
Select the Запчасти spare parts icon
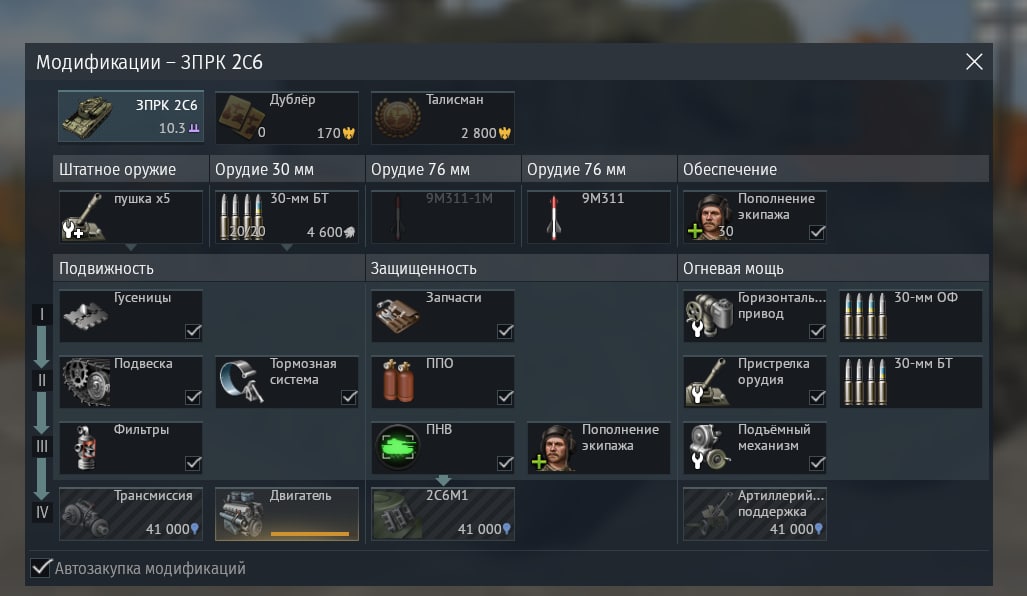(398, 316)
